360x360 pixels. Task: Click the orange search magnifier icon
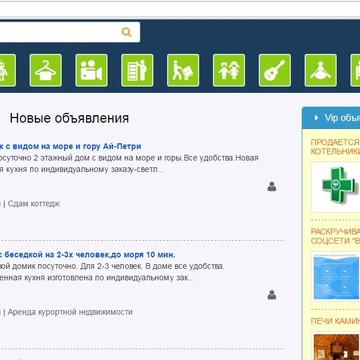(126, 32)
